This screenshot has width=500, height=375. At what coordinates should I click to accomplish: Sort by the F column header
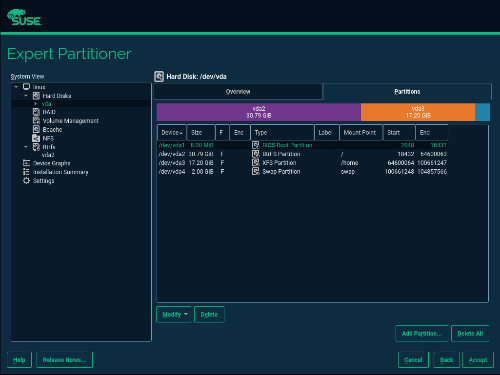click(x=222, y=132)
